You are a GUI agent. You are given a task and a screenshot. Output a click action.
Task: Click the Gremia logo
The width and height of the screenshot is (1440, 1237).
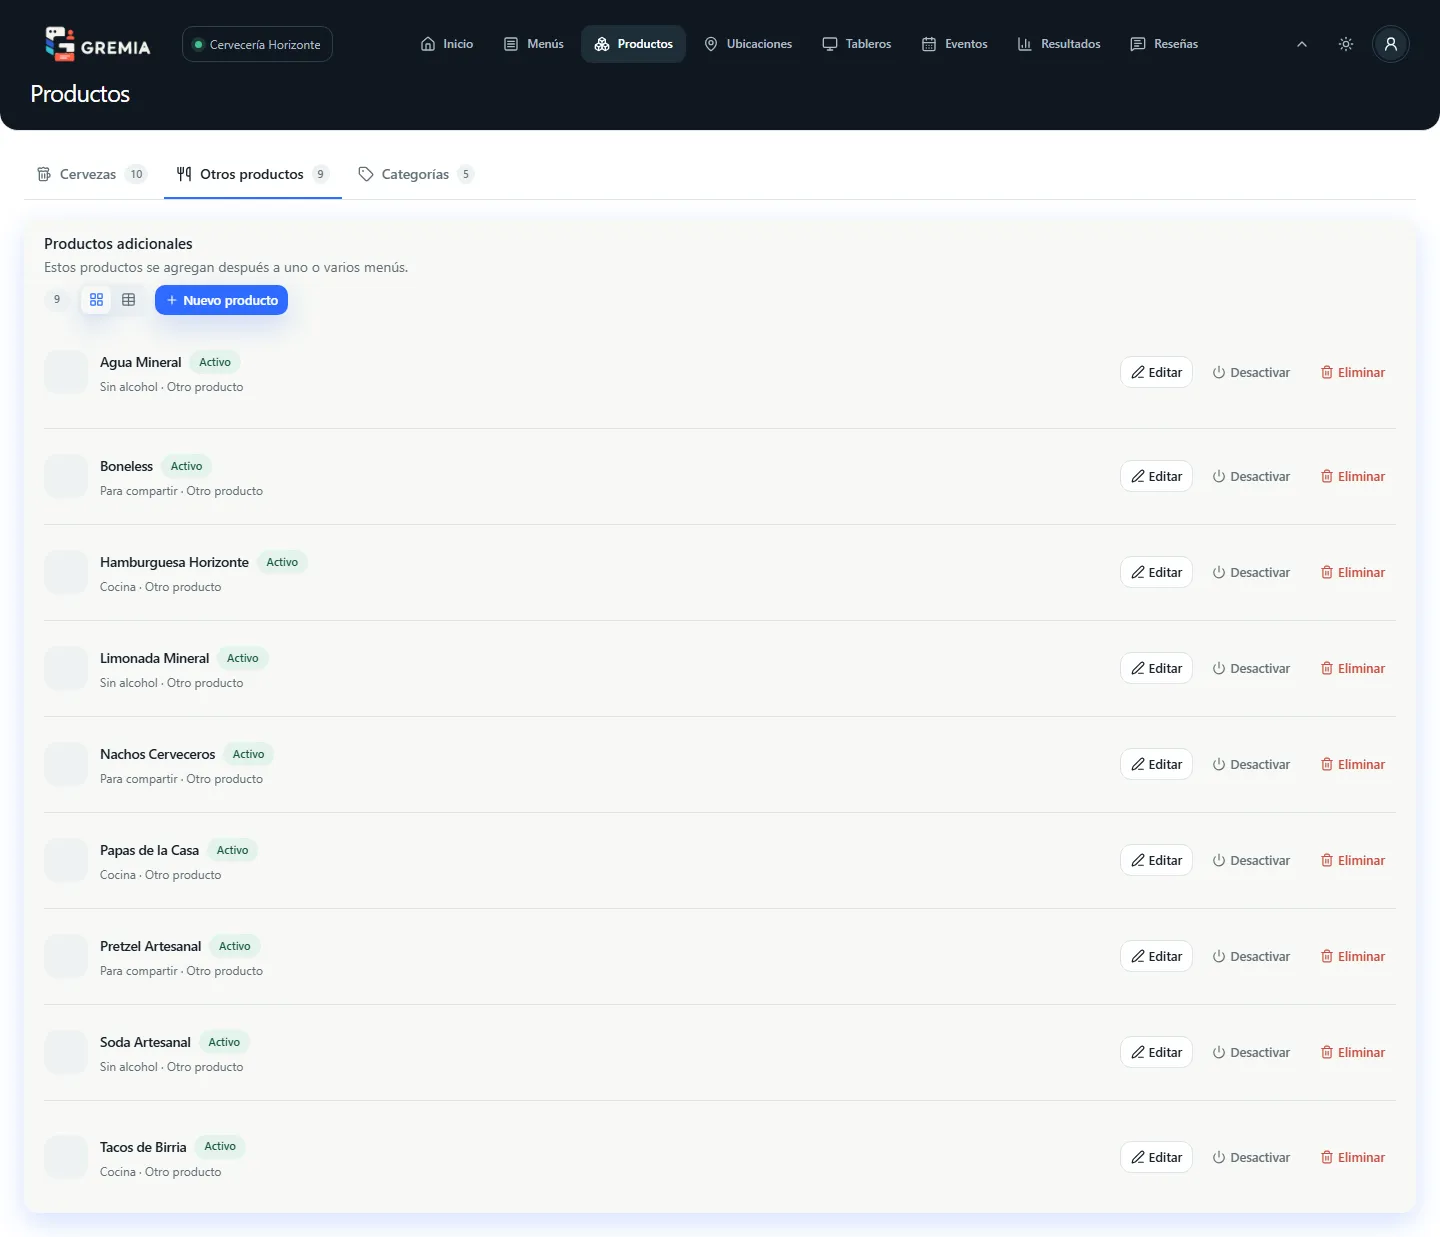[x=98, y=44]
